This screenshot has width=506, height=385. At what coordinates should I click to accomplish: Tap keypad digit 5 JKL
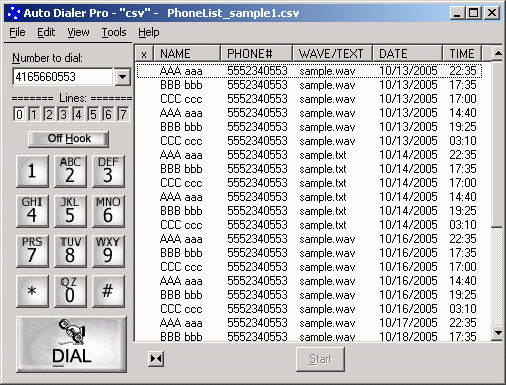(70, 211)
